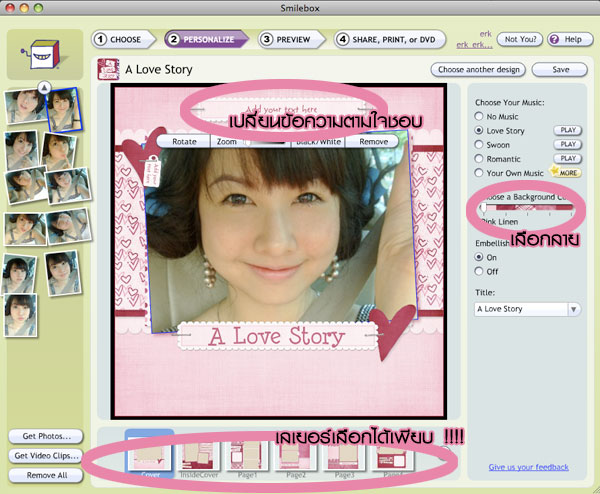600x494 pixels.
Task: Click the Choose another design button
Action: pyautogui.click(x=477, y=70)
